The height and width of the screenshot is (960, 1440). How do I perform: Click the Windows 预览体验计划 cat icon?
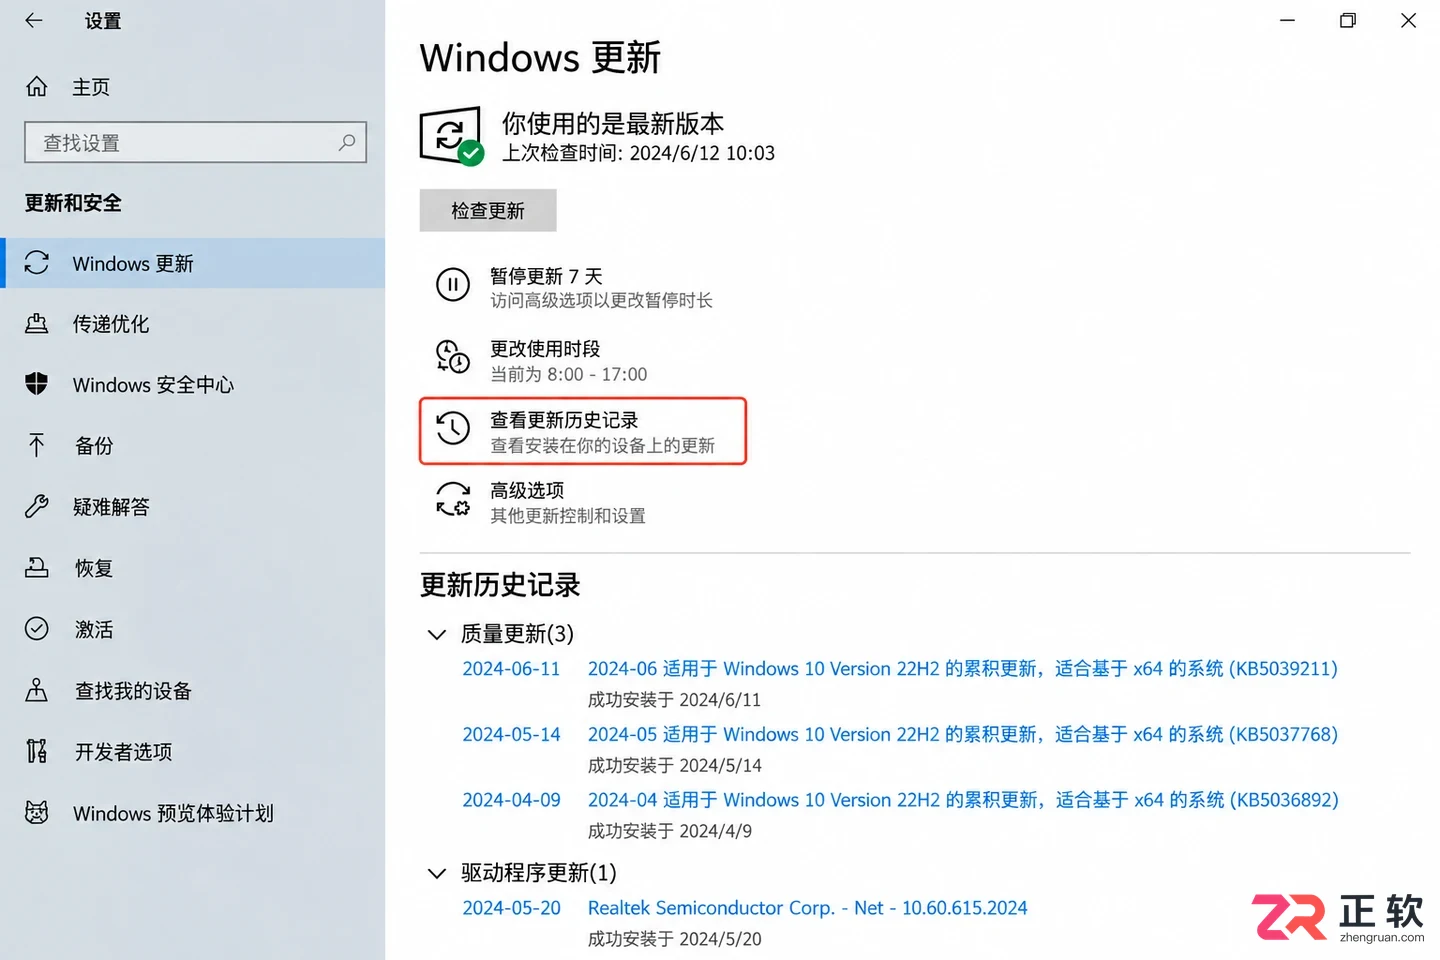click(x=37, y=813)
